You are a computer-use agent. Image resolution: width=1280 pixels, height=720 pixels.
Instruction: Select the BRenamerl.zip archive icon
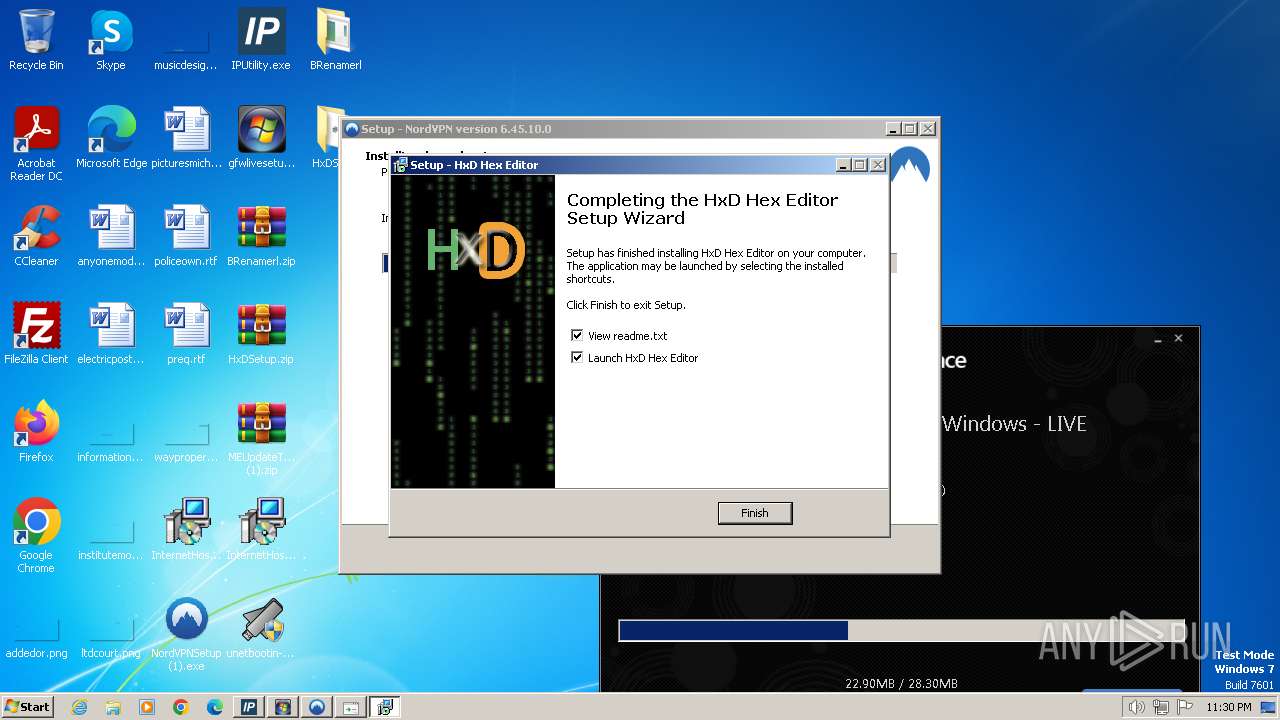pos(261,236)
